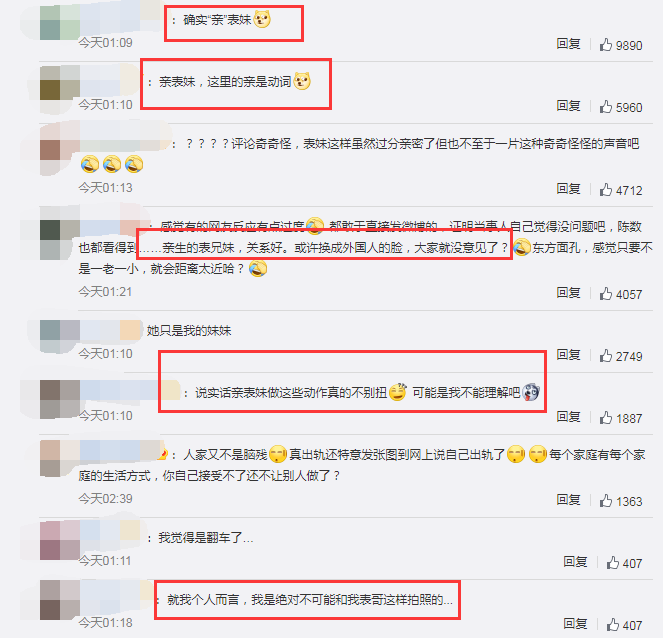Image resolution: width=663 pixels, height=638 pixels.
Task: Like the comment with 1363 likes
Action: coord(605,501)
